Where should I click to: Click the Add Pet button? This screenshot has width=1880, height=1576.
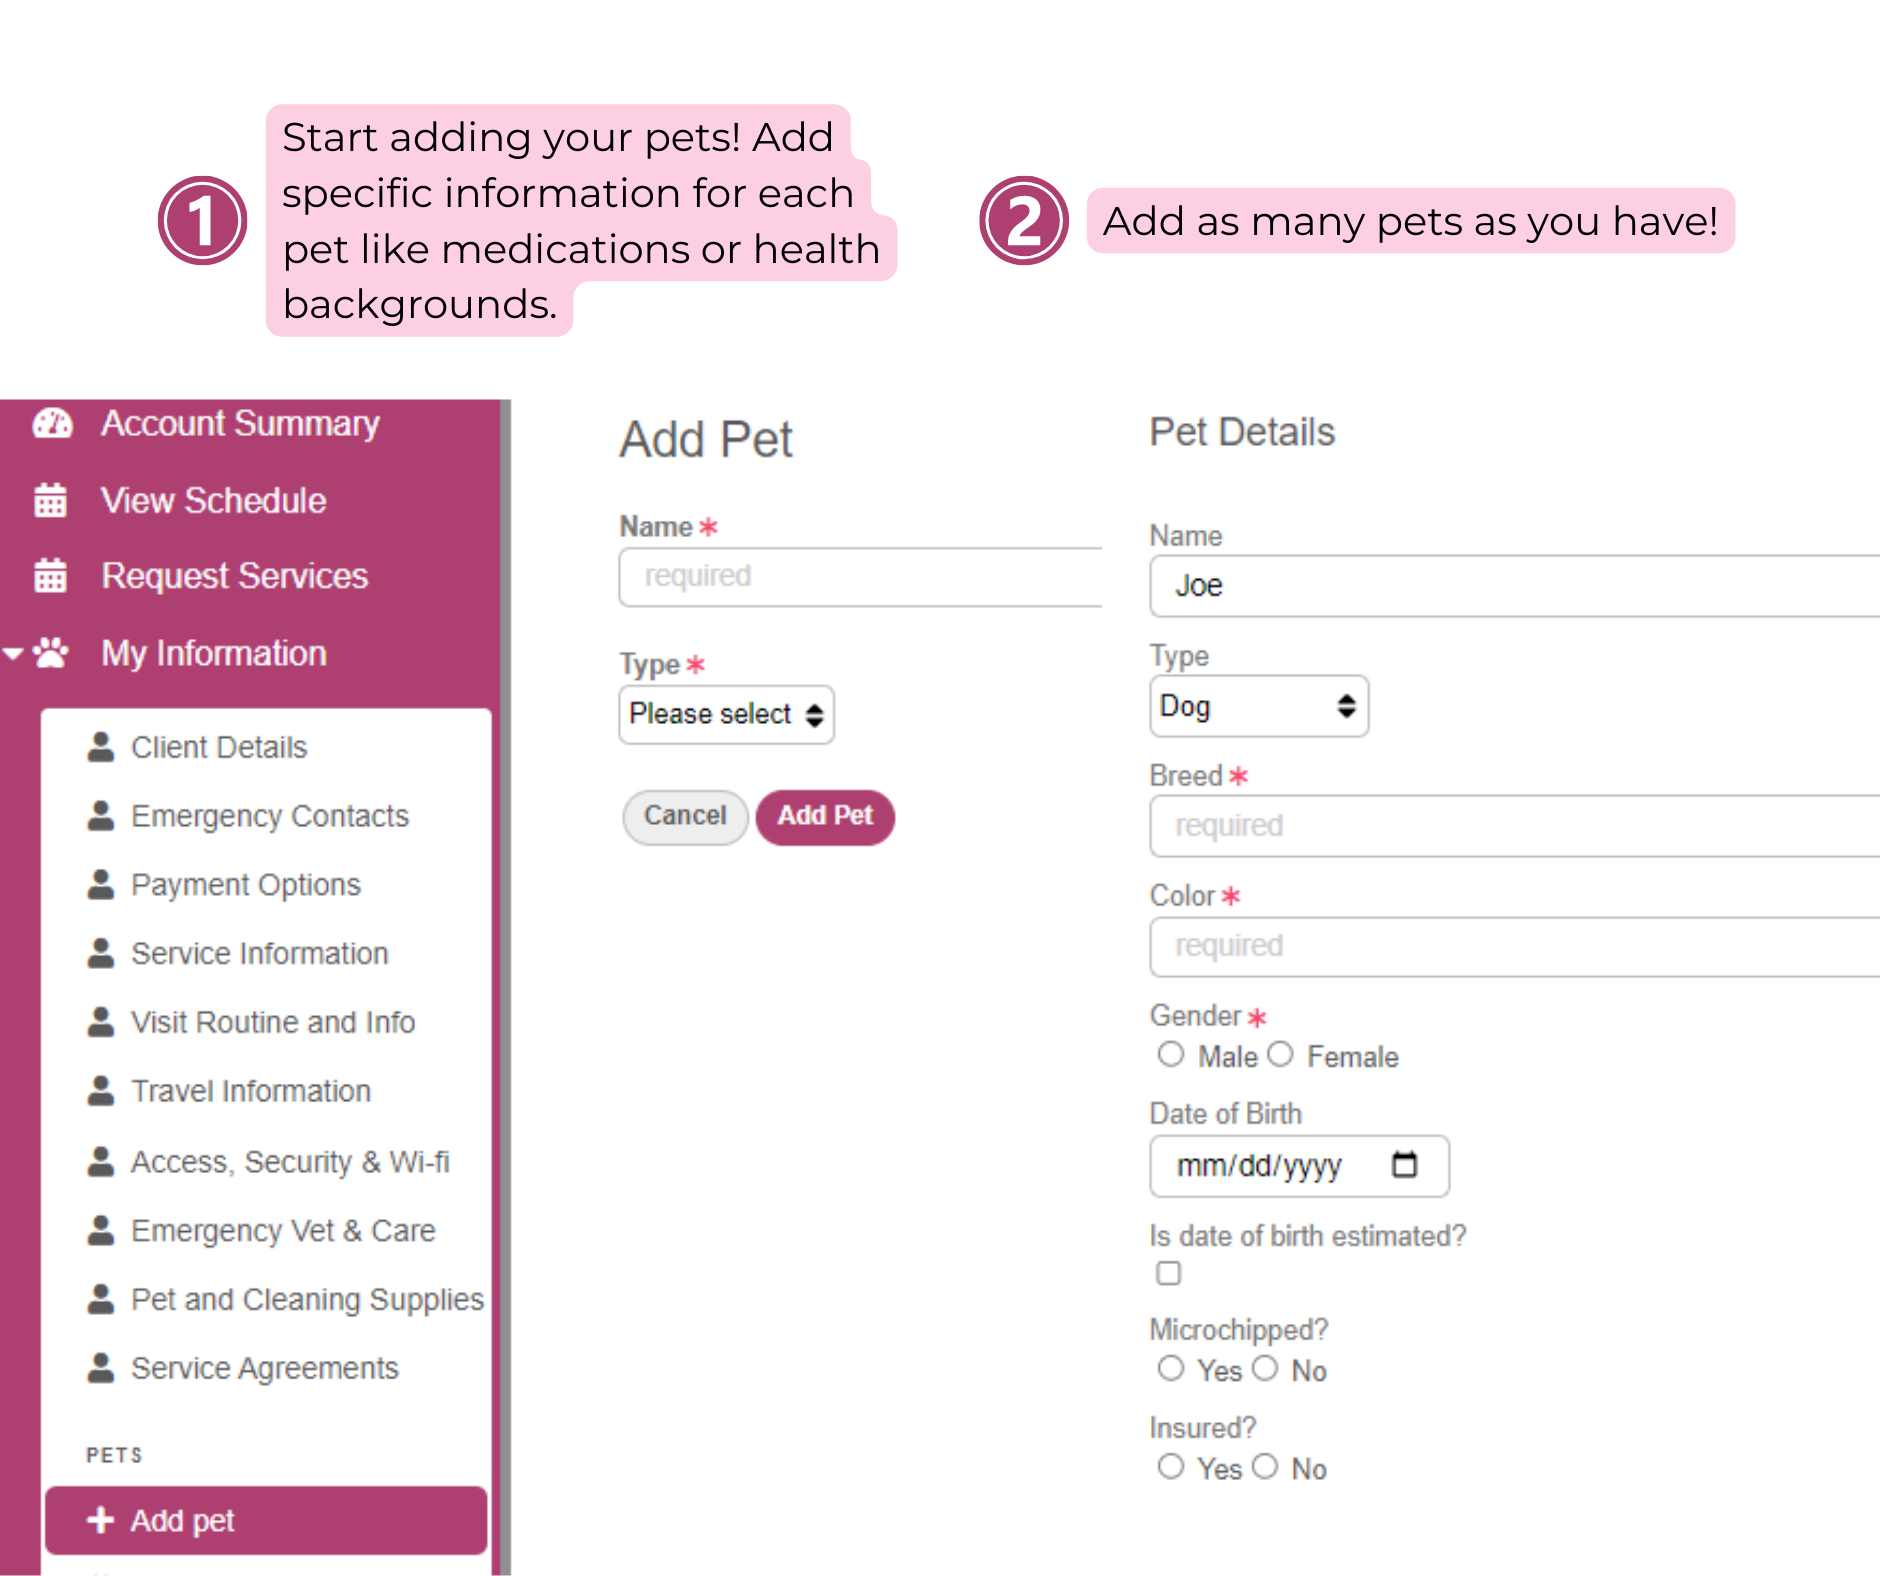pyautogui.click(x=824, y=816)
